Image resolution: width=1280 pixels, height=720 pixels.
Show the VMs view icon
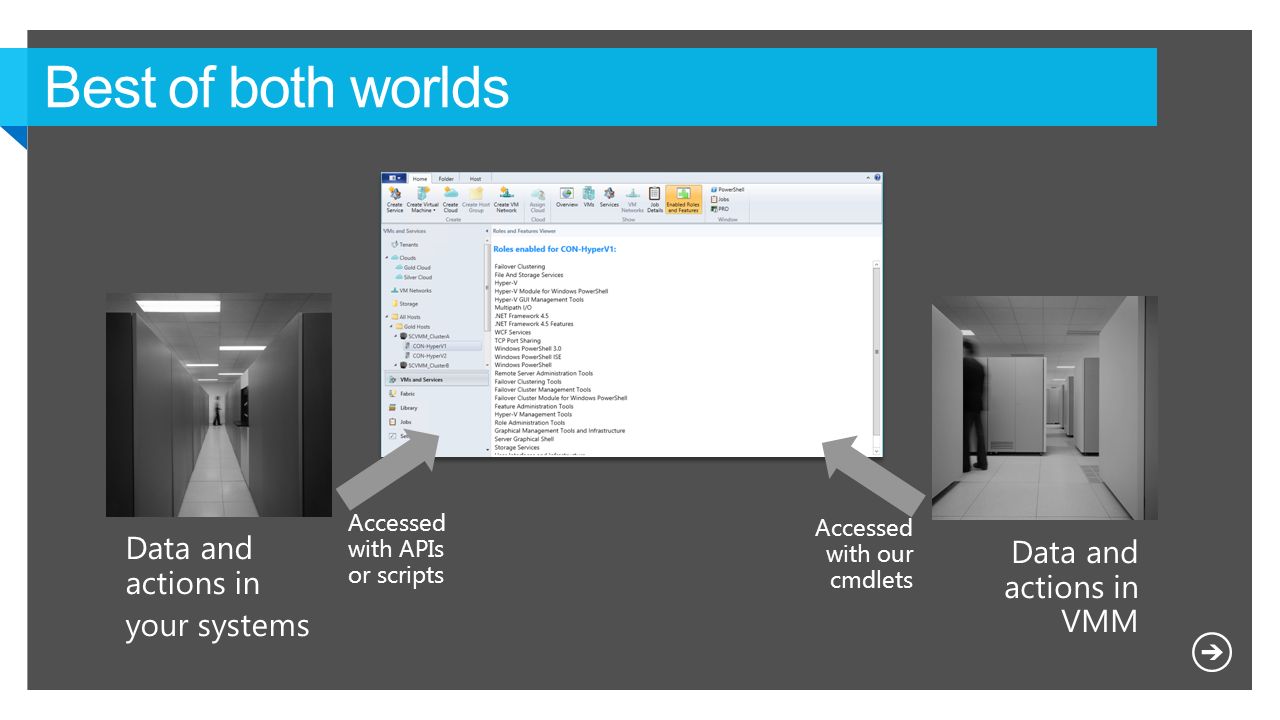[589, 196]
